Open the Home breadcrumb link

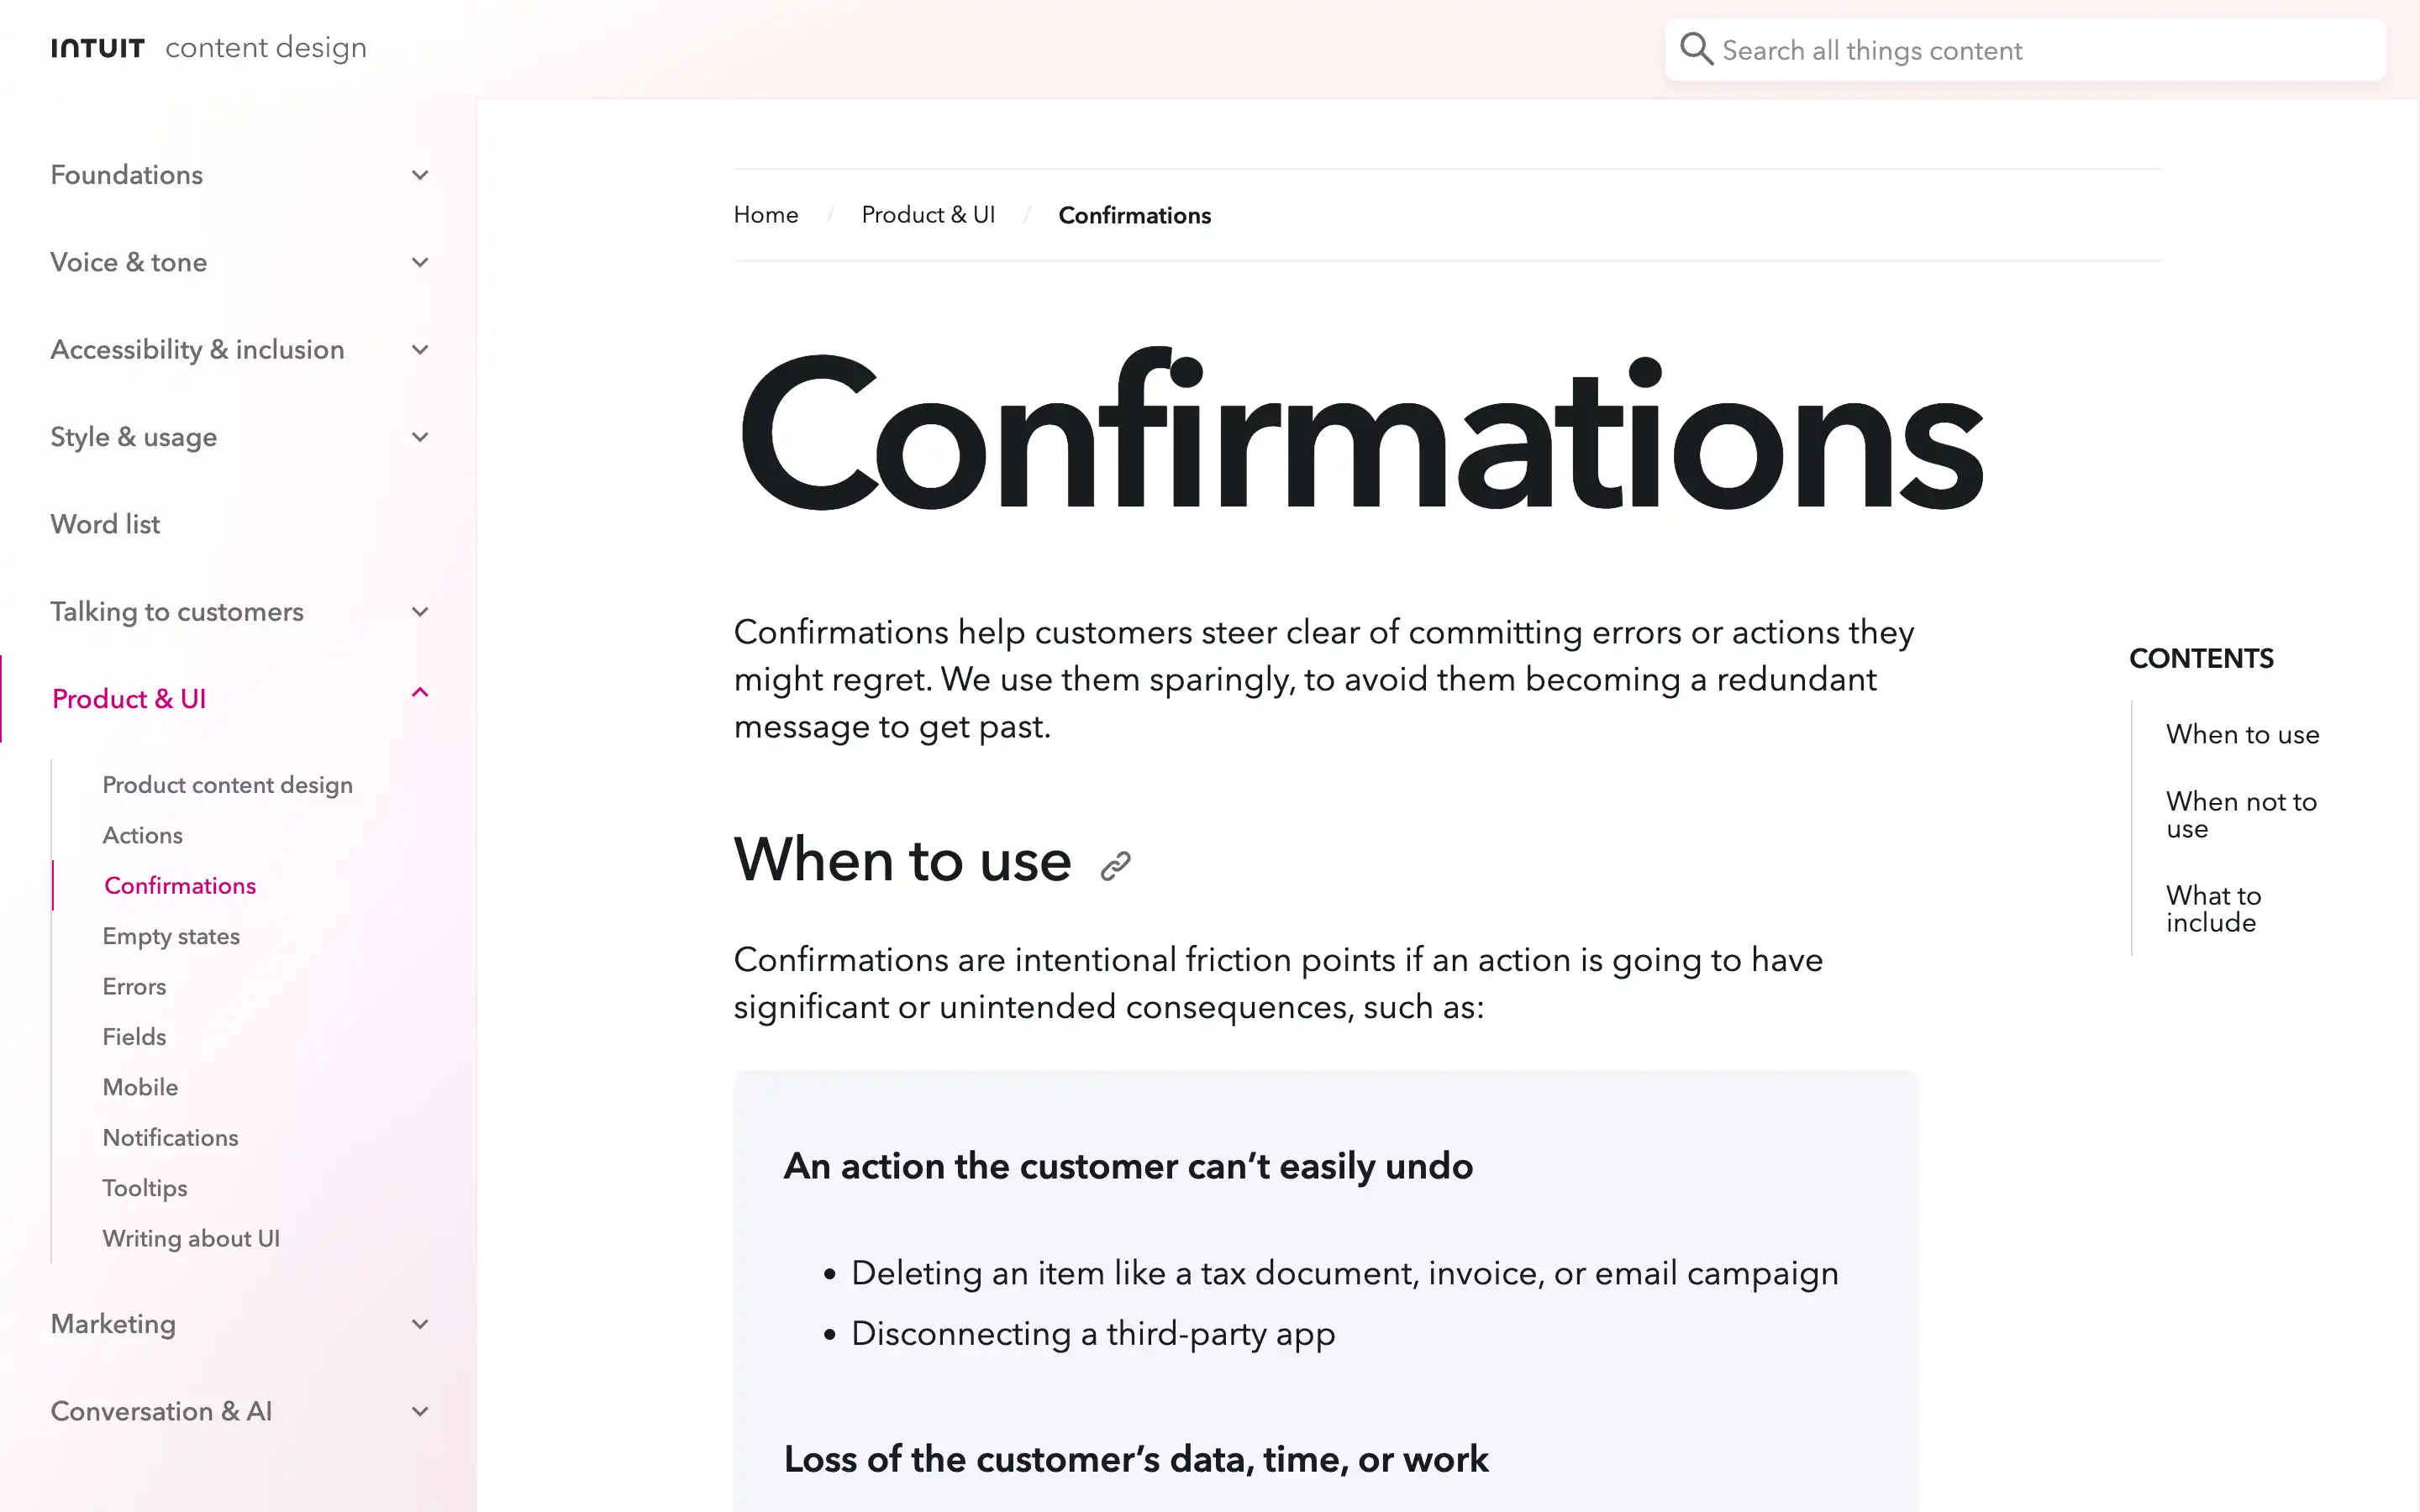pos(765,214)
